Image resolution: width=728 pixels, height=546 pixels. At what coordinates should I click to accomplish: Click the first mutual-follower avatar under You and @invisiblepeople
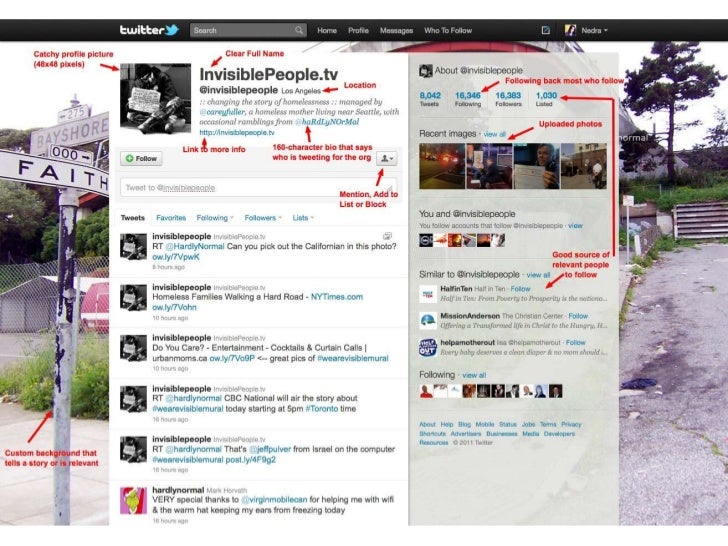pos(426,240)
